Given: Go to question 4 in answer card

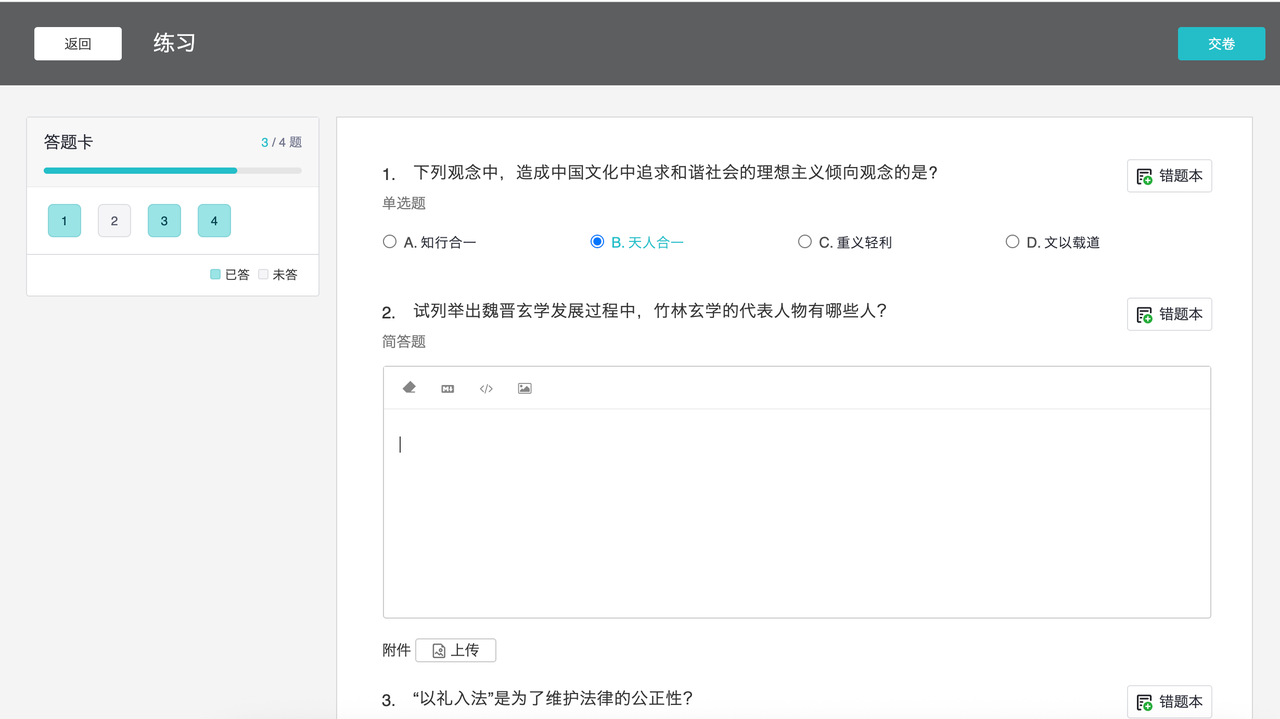Looking at the screenshot, I should (x=214, y=221).
